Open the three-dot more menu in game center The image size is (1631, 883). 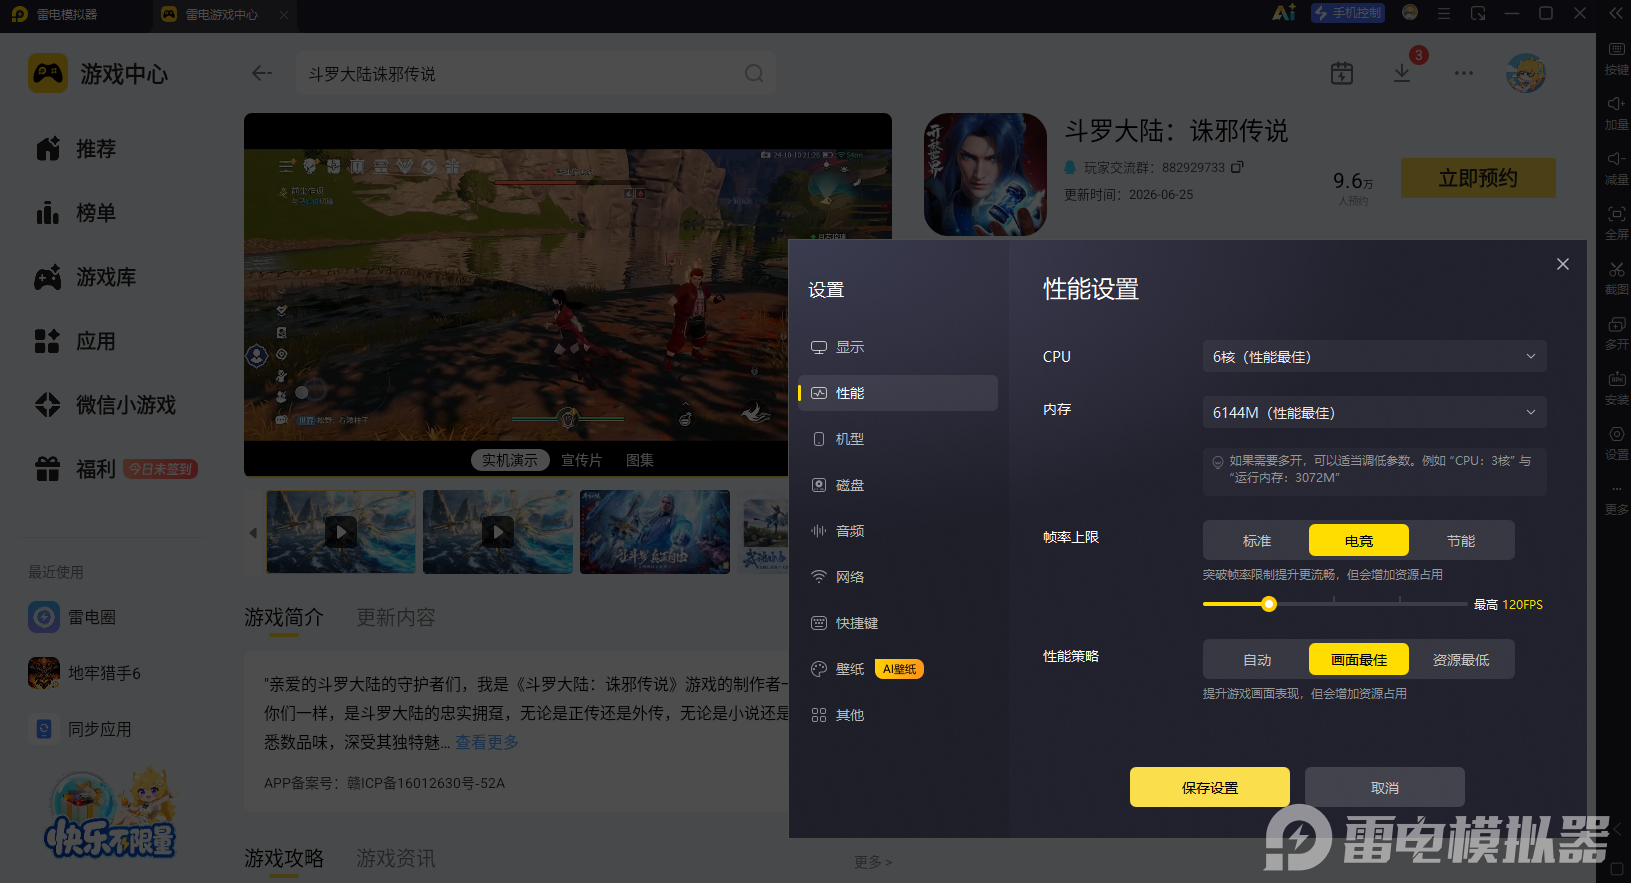point(1464,73)
